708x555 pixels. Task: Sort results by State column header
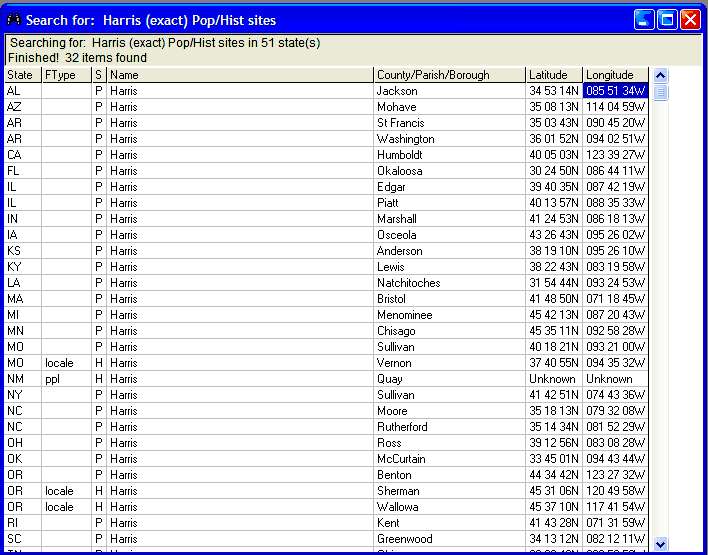point(22,75)
